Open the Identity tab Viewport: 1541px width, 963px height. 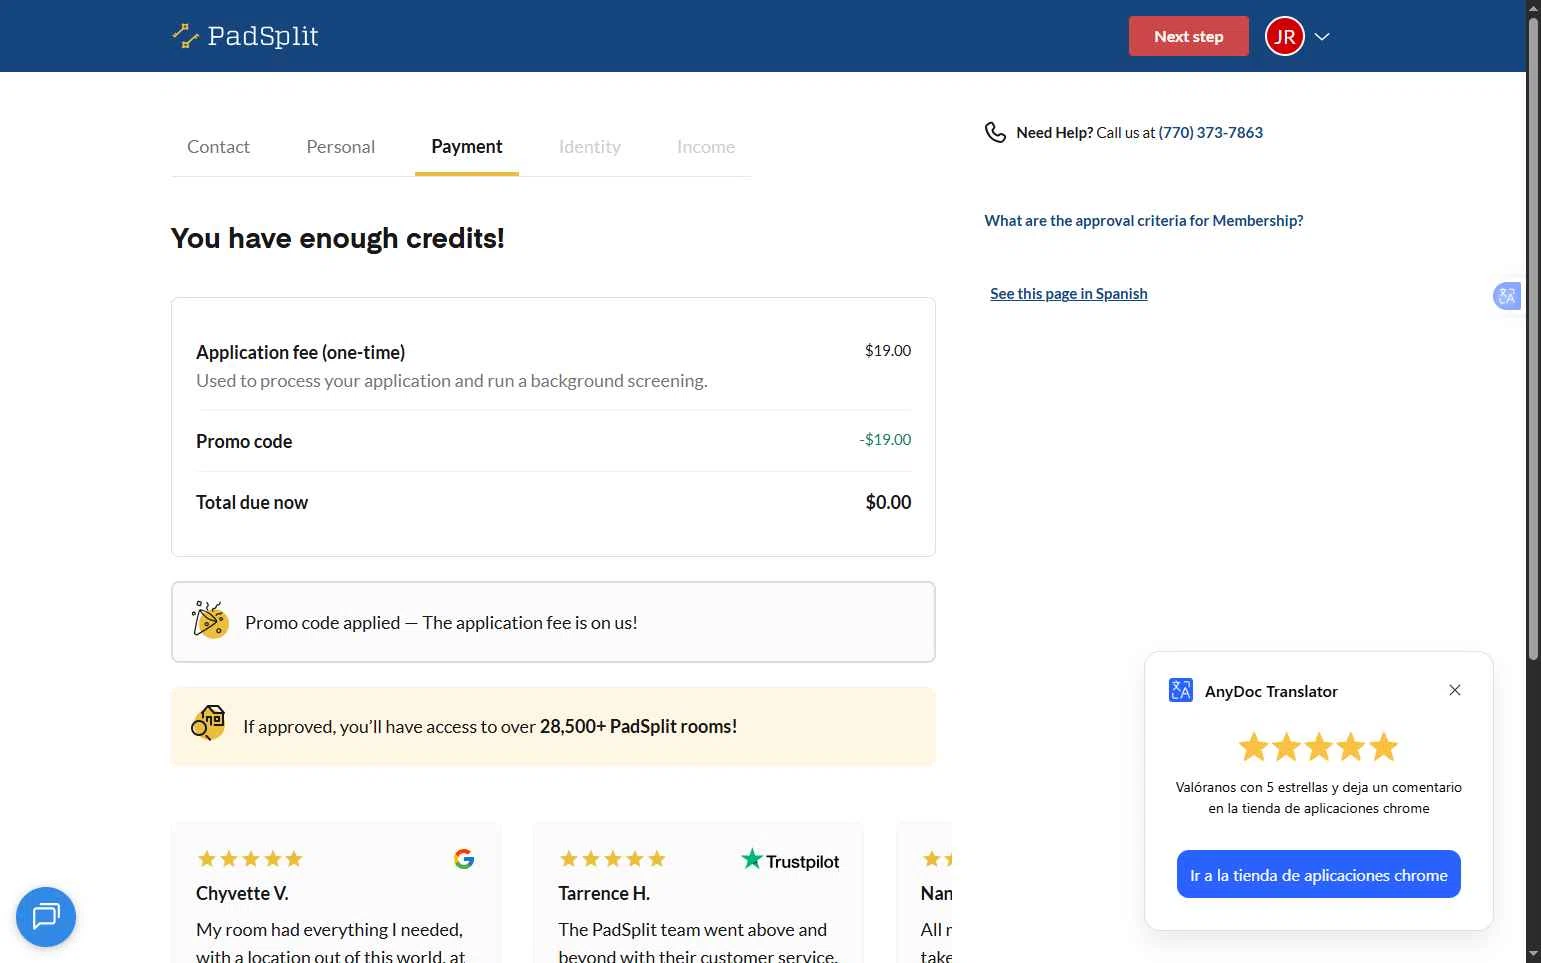pos(589,147)
